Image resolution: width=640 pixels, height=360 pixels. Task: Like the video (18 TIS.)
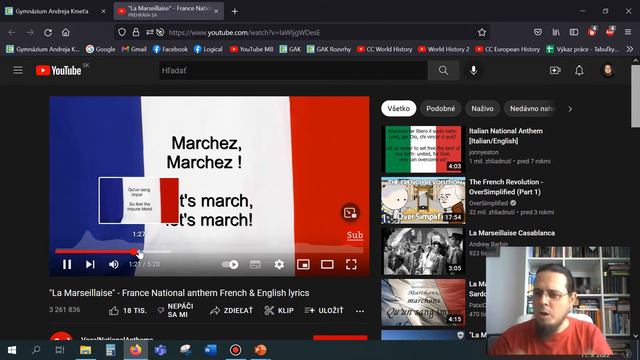[128, 311]
